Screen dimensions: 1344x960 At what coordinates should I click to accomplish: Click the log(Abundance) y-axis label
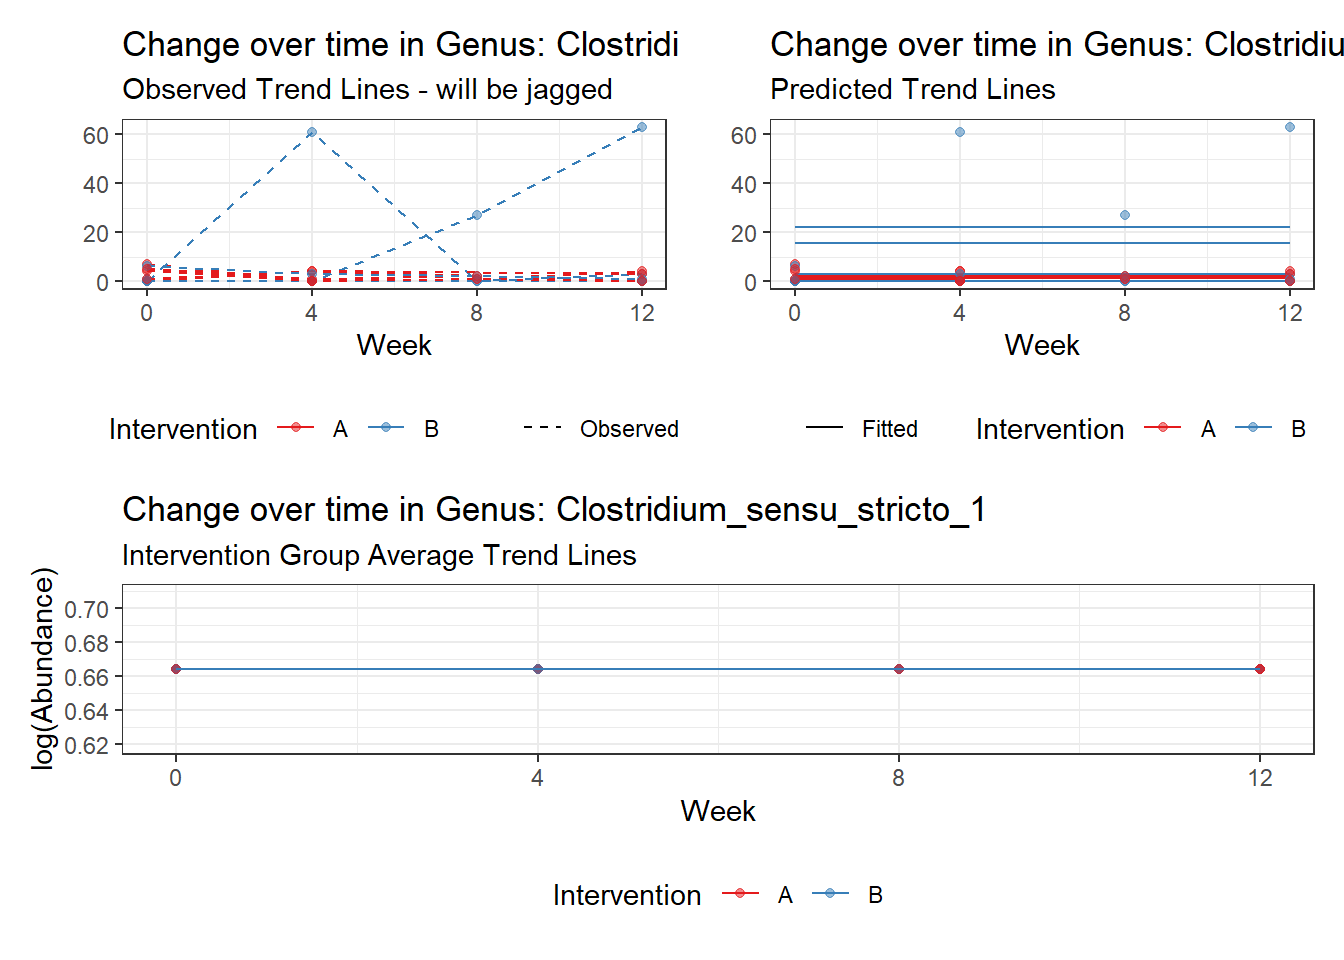43,668
